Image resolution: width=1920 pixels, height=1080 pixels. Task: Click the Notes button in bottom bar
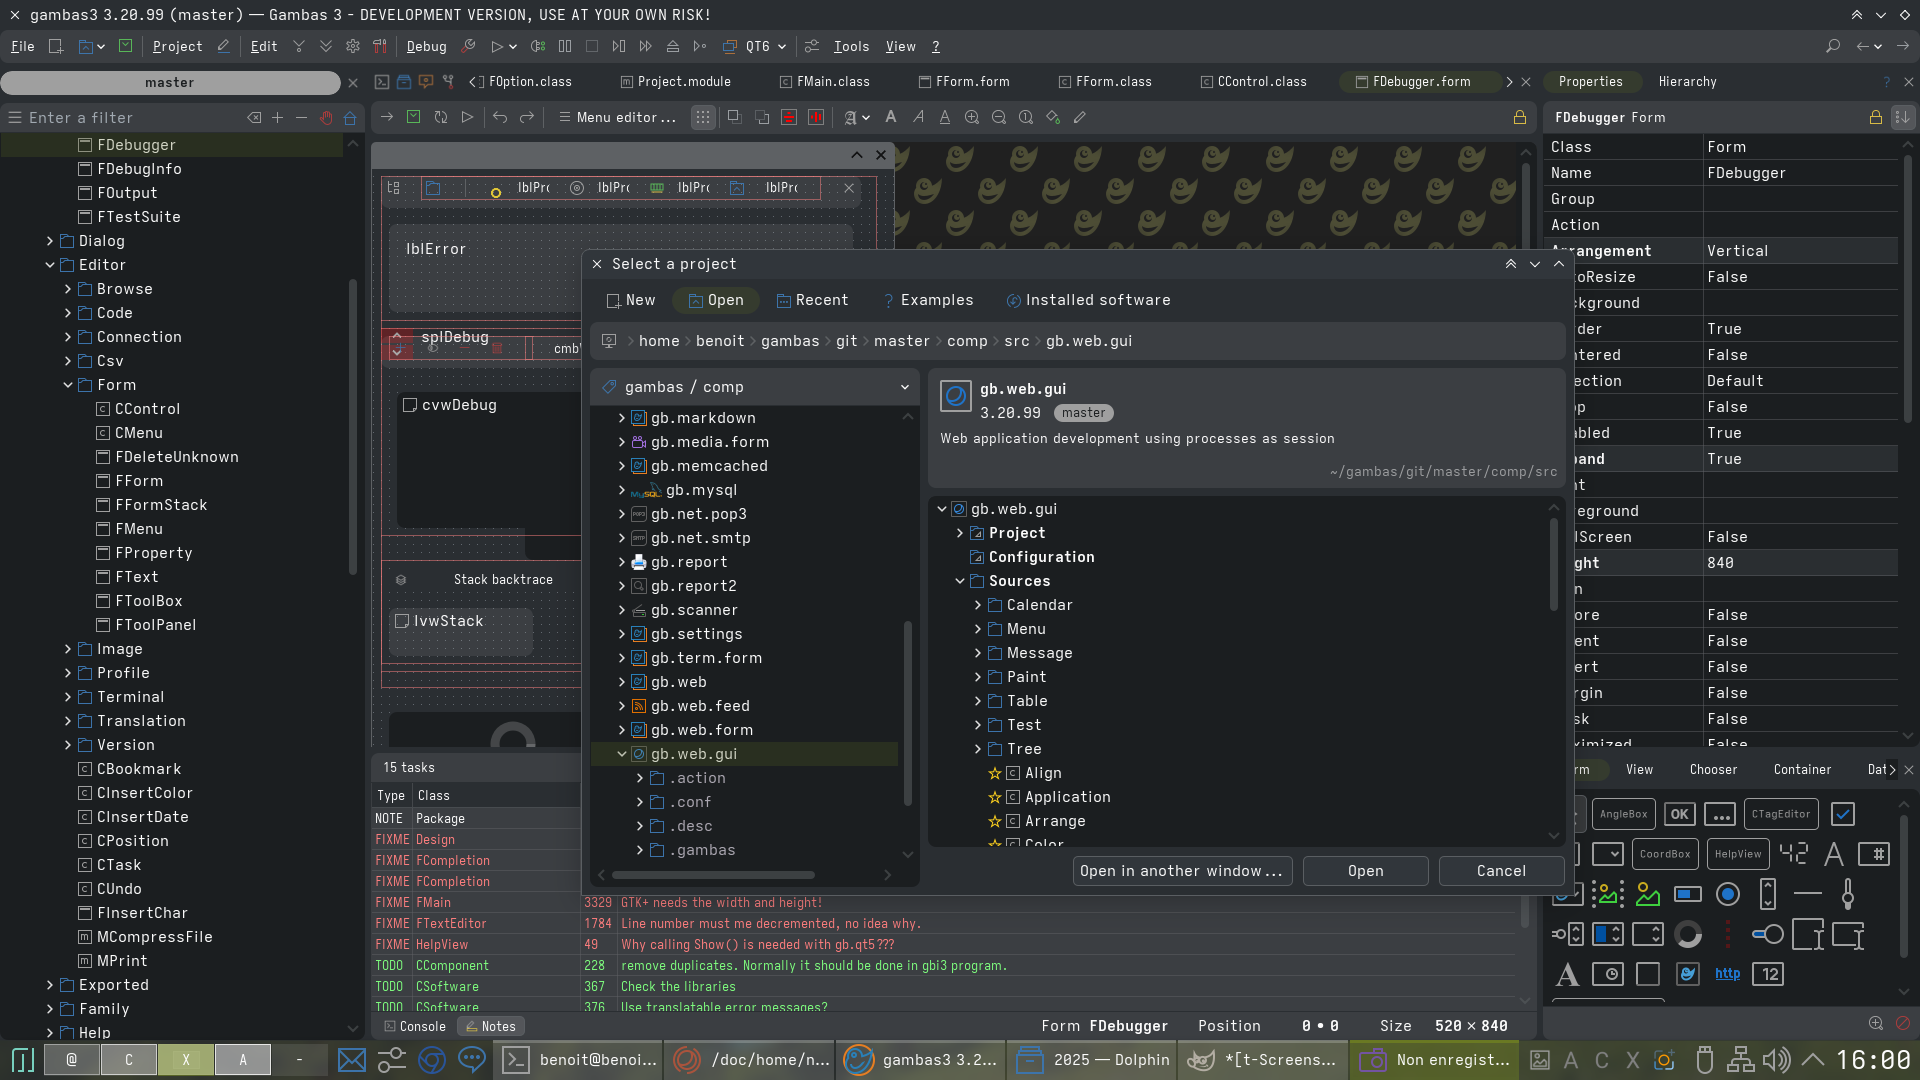click(x=490, y=1027)
